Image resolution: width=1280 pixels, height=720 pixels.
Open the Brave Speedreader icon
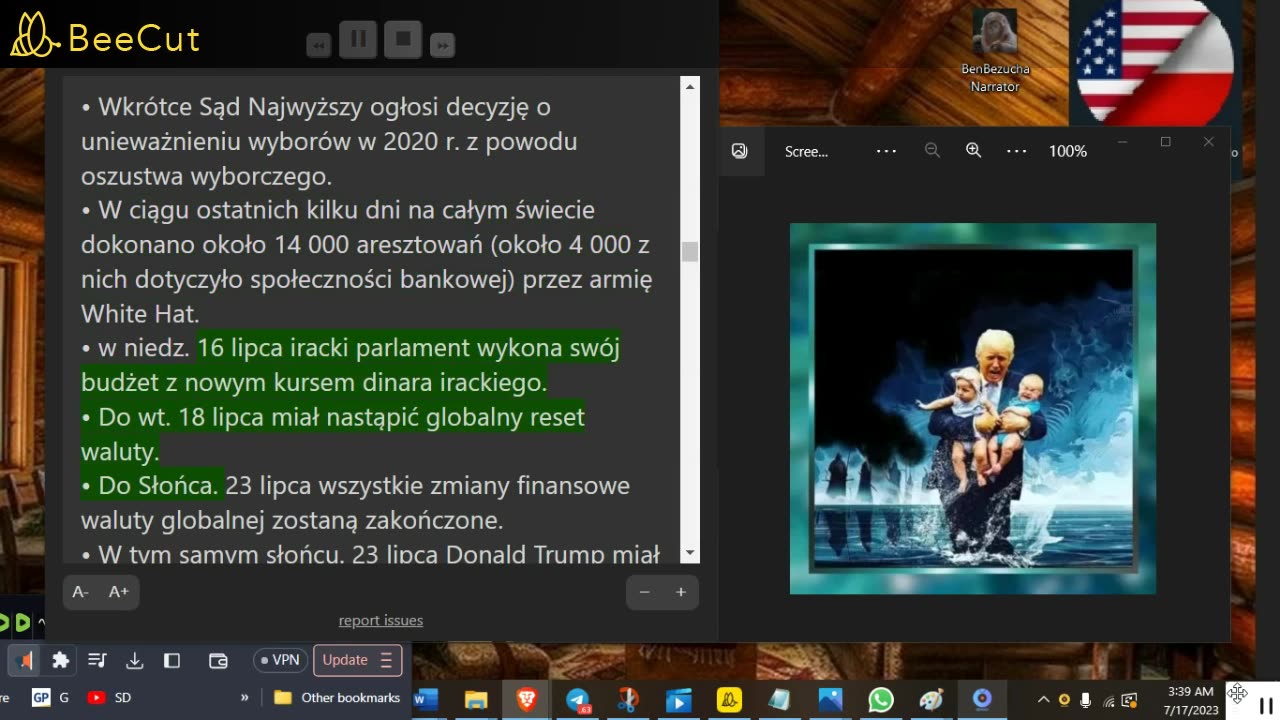pyautogui.click(x=25, y=660)
